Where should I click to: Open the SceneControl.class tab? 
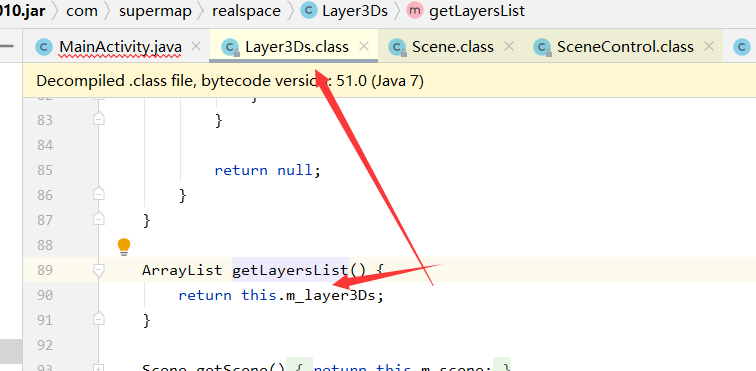coord(625,47)
